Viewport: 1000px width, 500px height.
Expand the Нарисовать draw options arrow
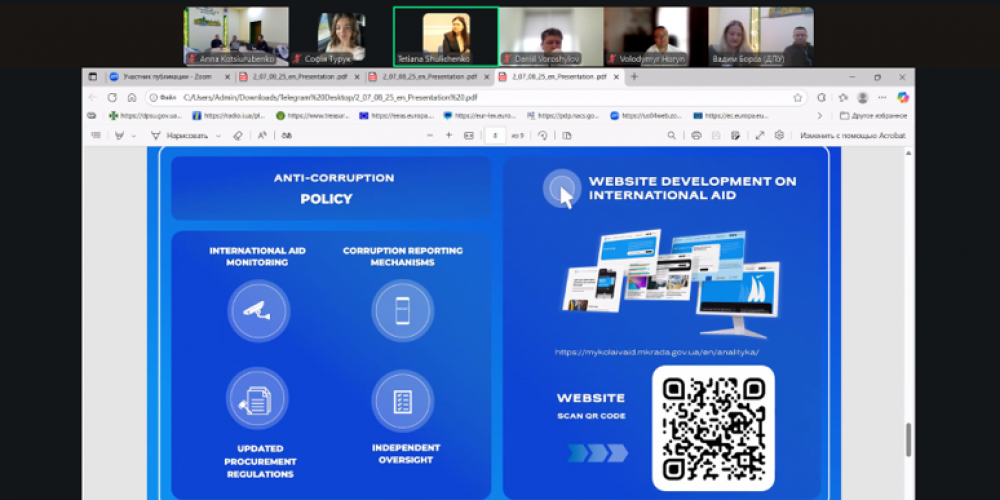point(216,135)
